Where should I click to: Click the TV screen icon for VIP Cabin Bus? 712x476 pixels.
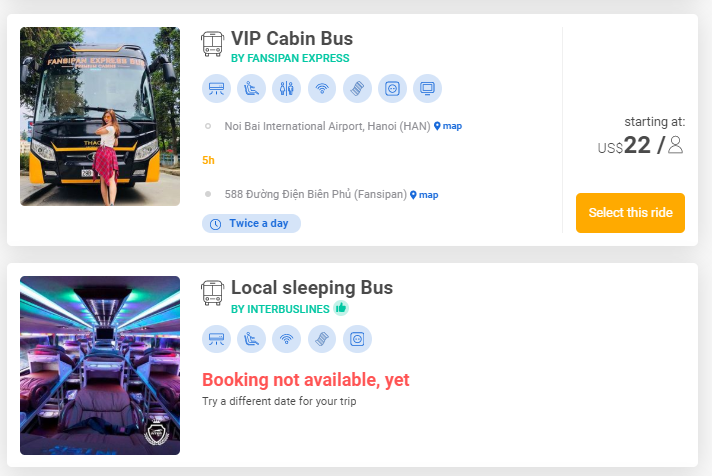point(427,88)
